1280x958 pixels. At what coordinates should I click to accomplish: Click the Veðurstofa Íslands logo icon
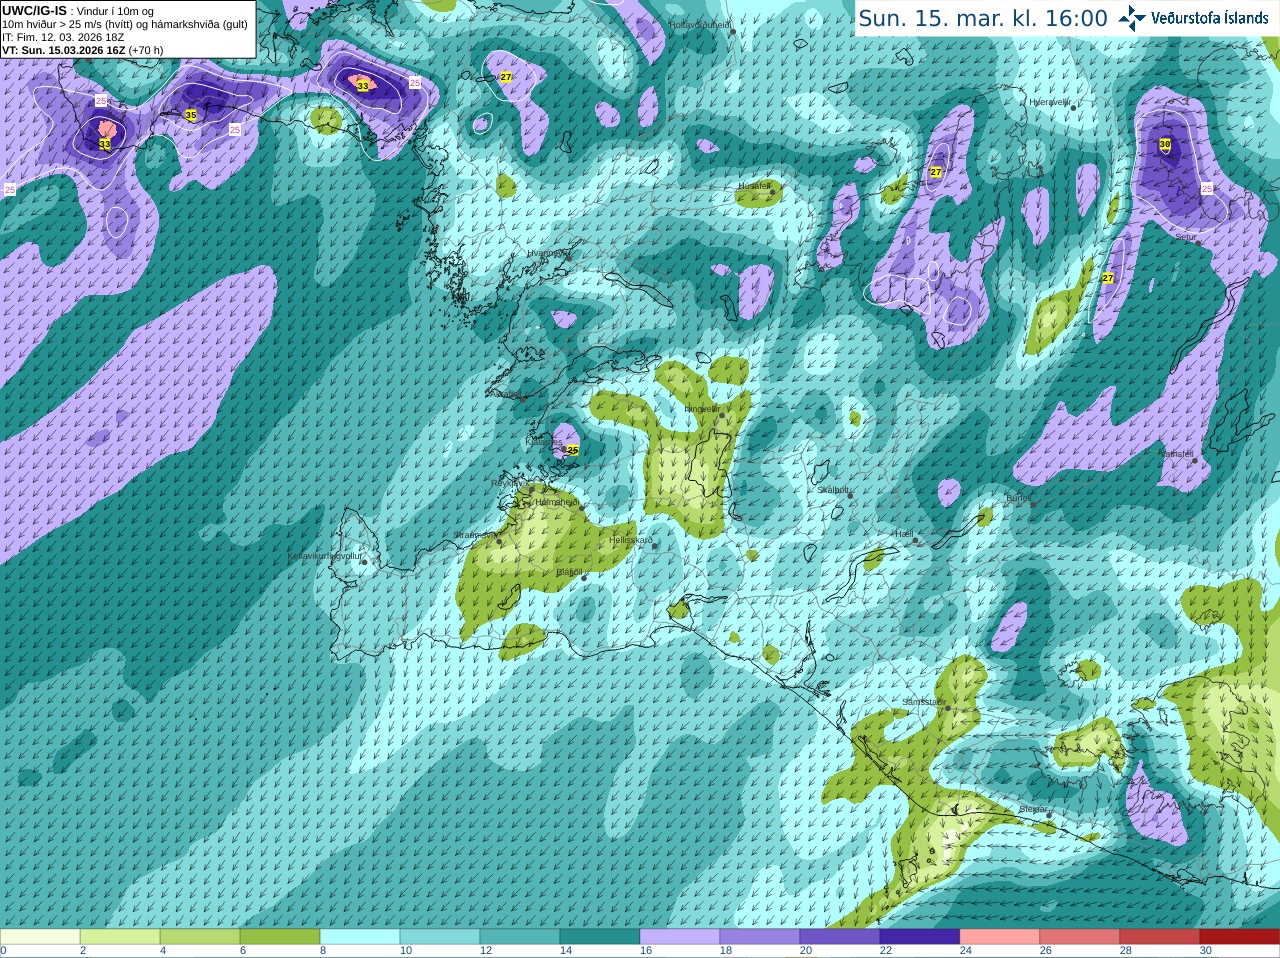[1131, 18]
